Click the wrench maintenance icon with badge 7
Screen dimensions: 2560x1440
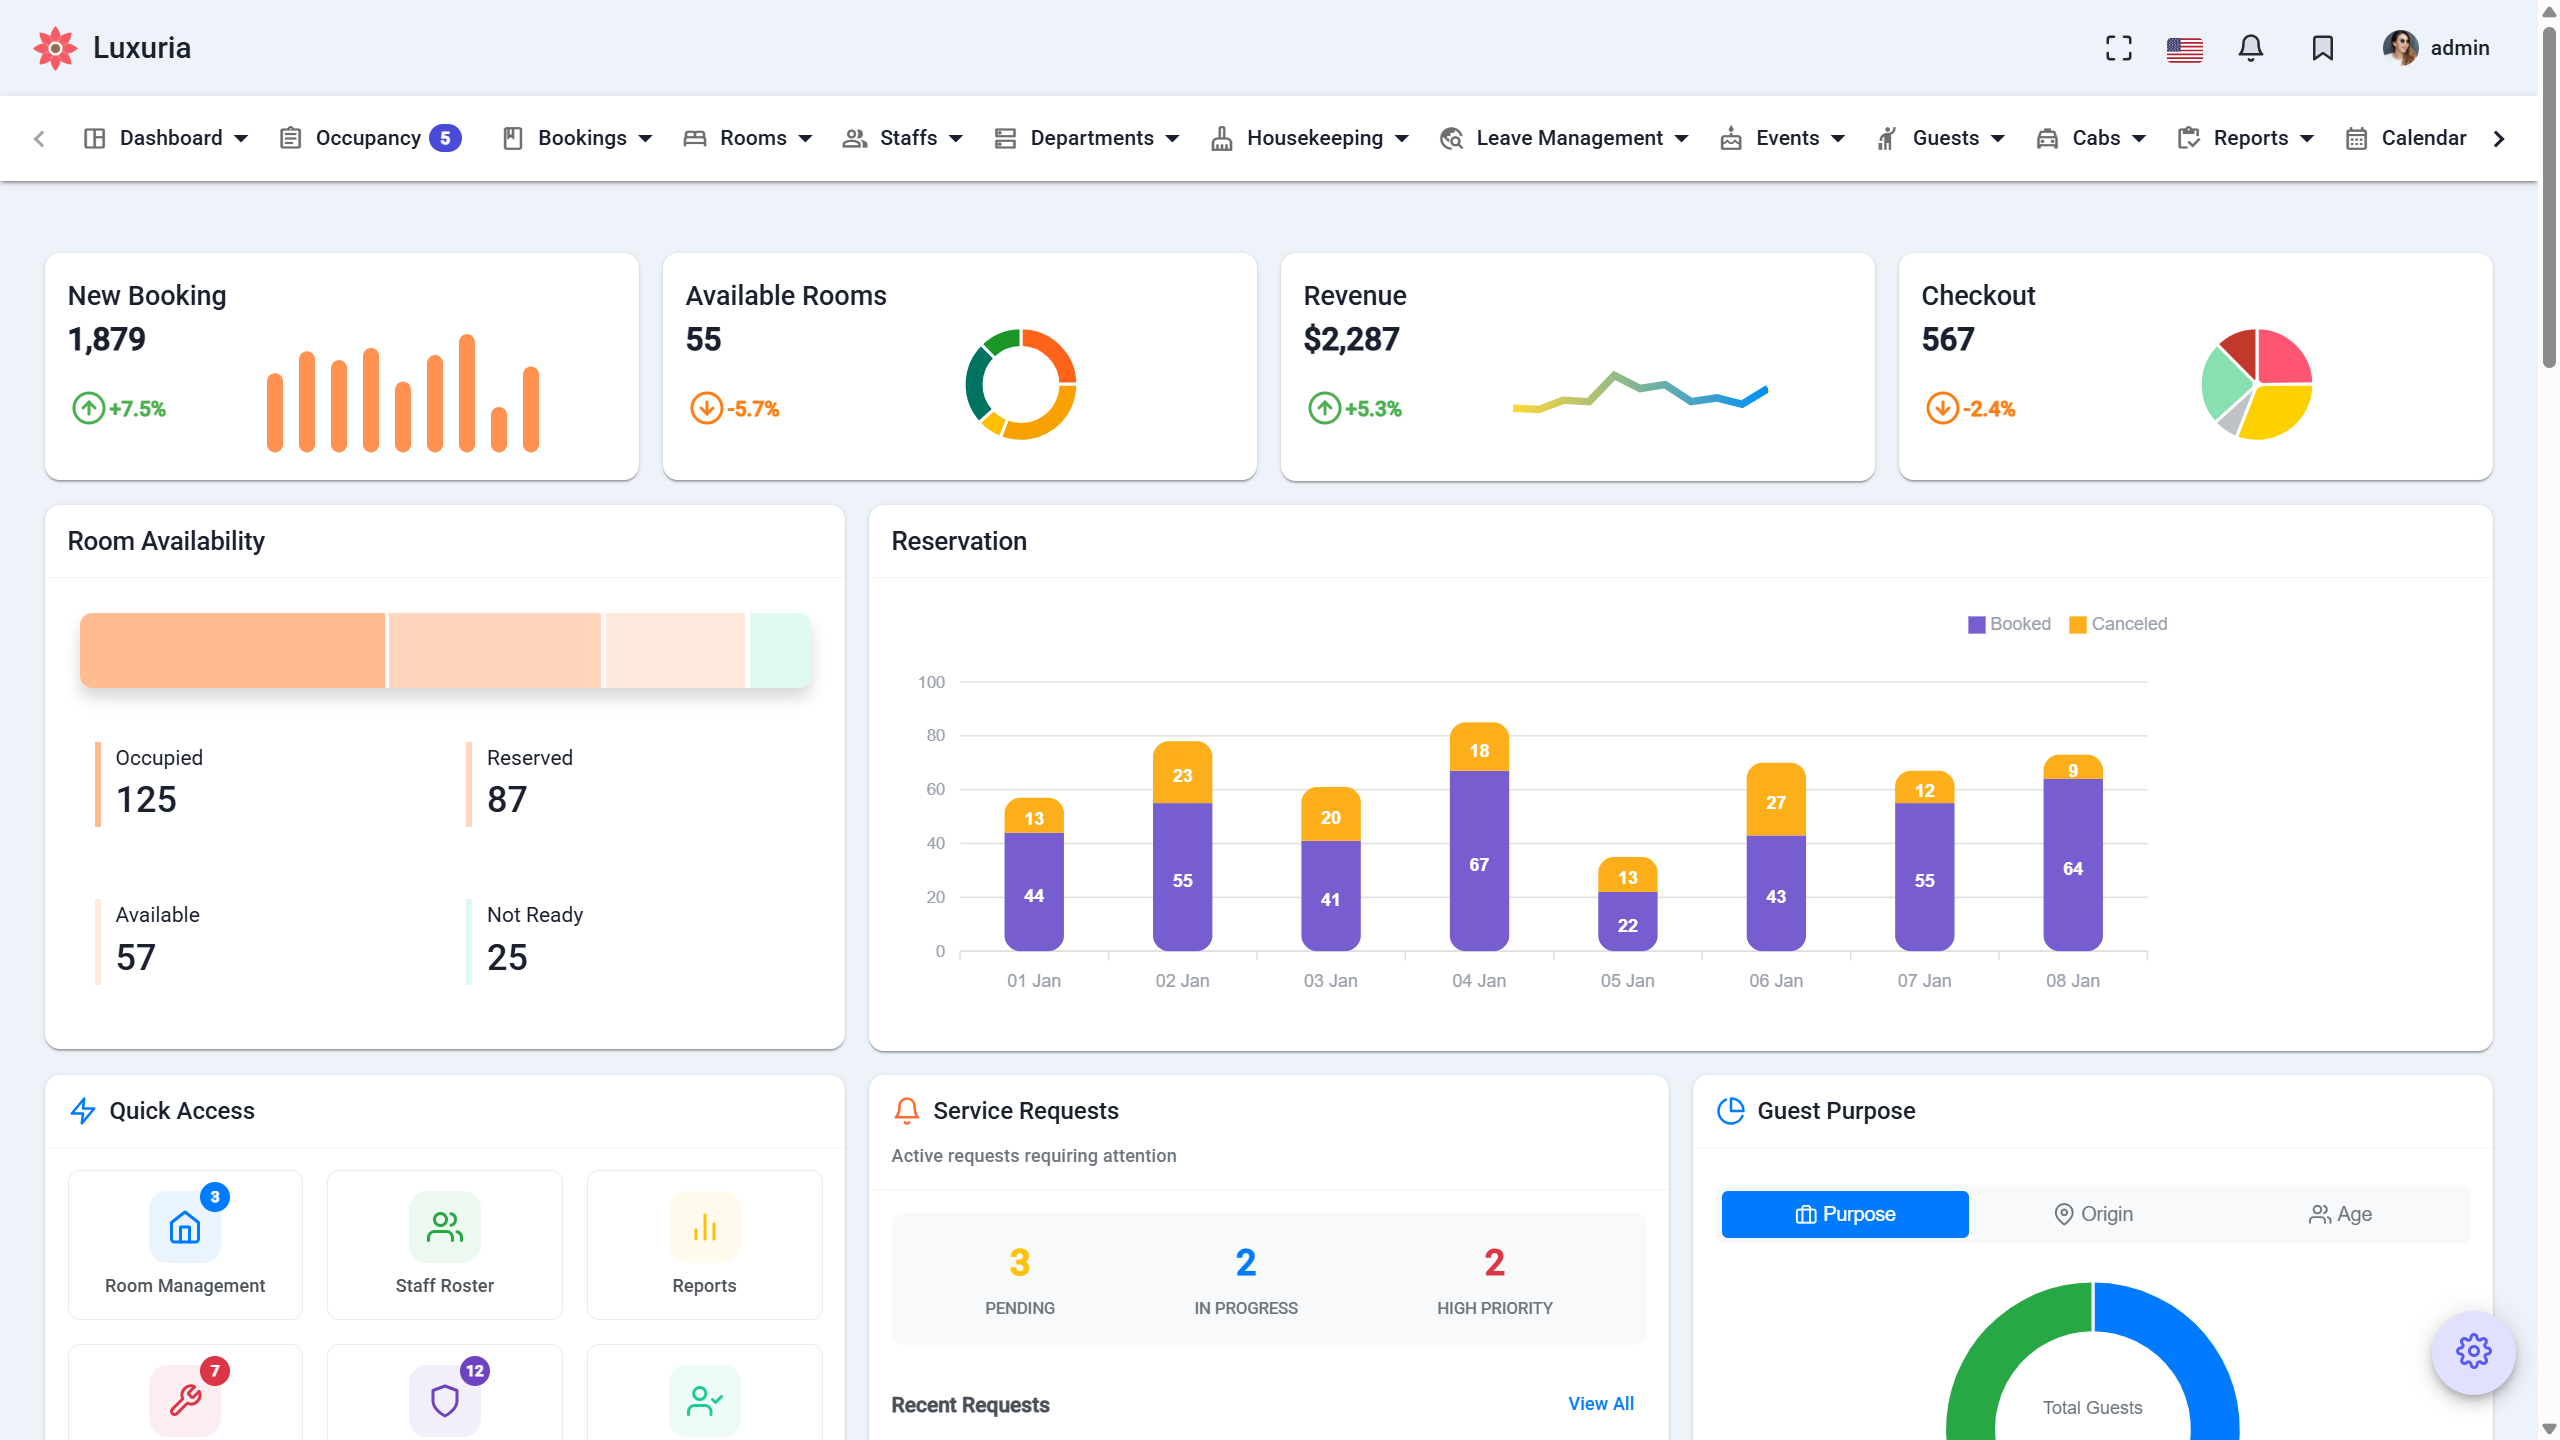click(185, 1400)
